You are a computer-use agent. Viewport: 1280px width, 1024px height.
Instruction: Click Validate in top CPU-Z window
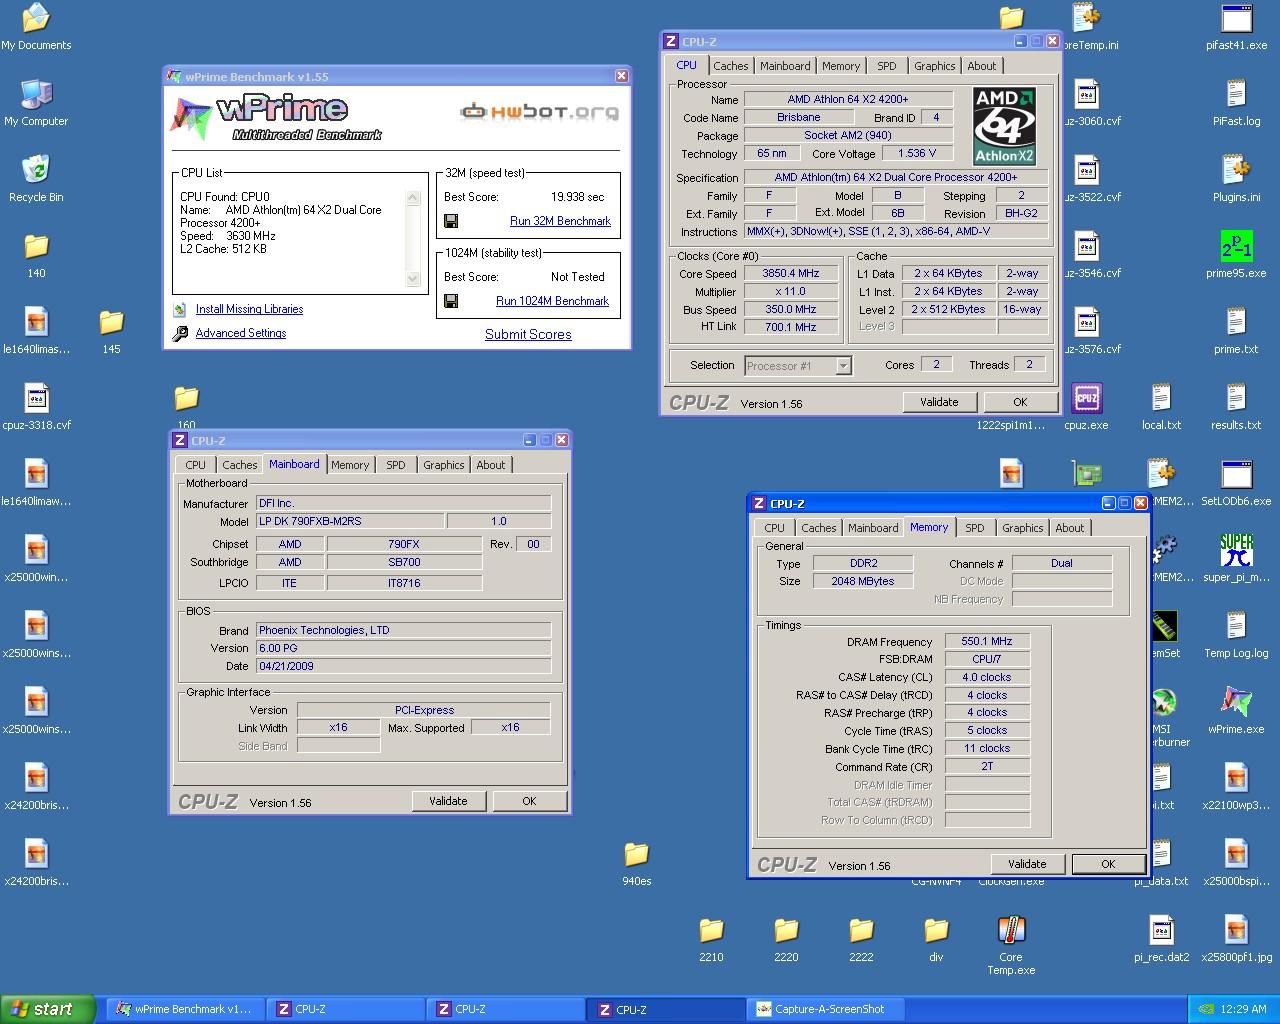pyautogui.click(x=939, y=402)
